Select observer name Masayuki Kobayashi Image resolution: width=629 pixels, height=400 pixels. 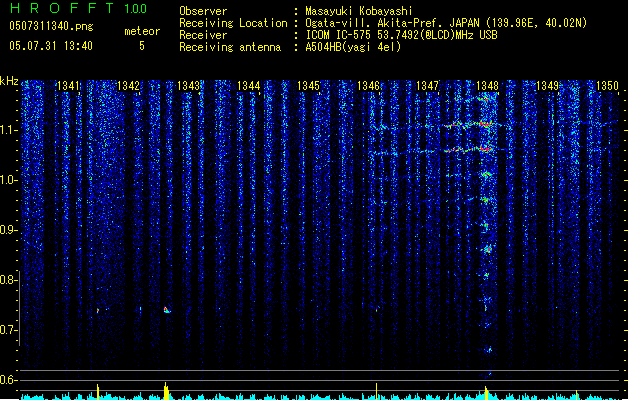tap(359, 11)
